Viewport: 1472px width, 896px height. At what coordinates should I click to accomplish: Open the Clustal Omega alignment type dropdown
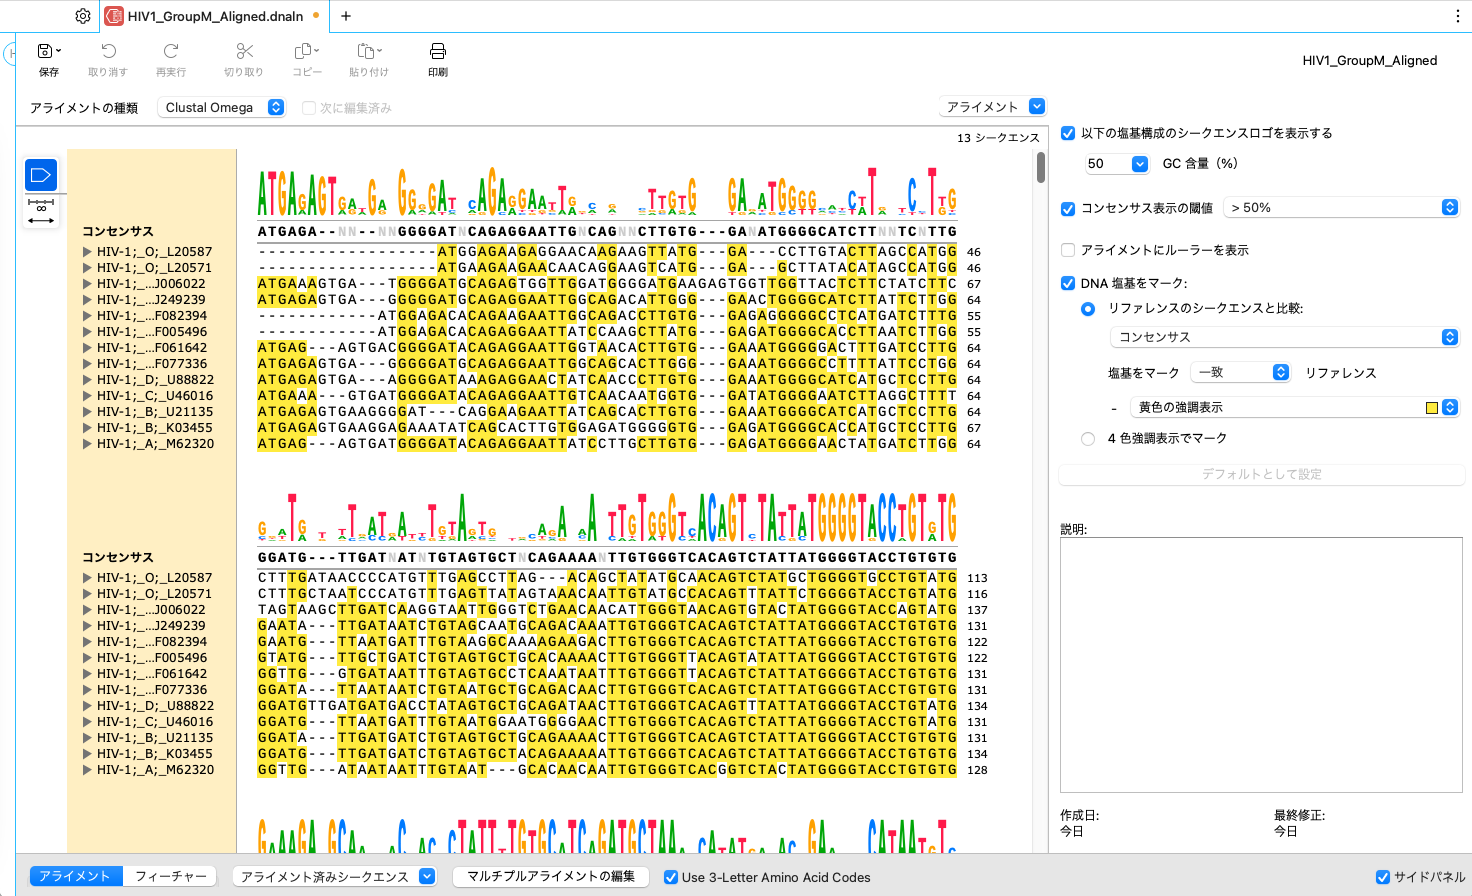pos(220,107)
